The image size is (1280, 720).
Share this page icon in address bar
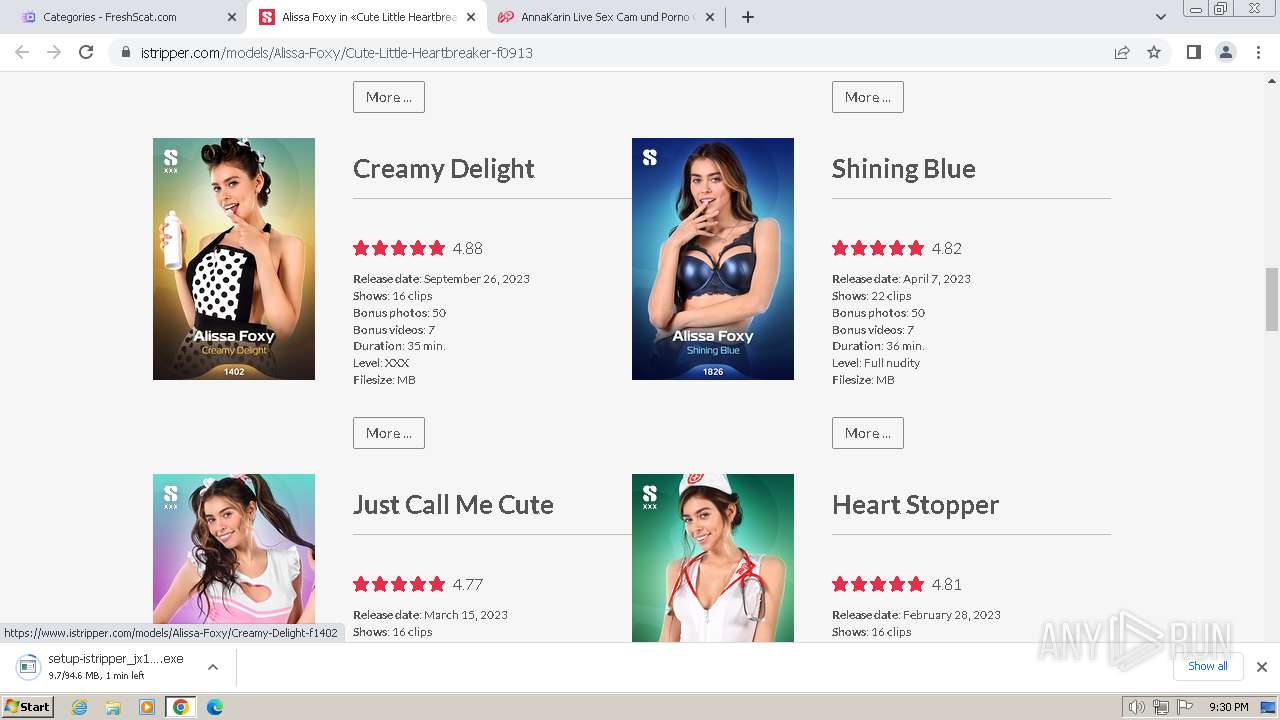tap(1122, 52)
